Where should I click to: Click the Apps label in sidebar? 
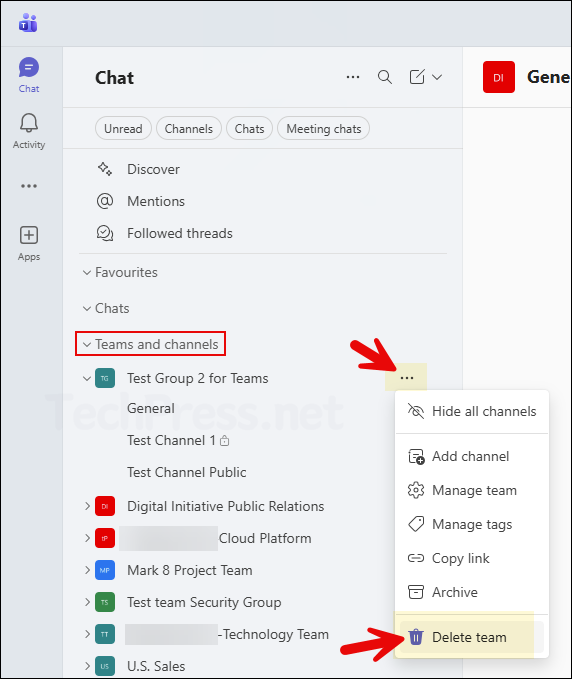[x=29, y=257]
